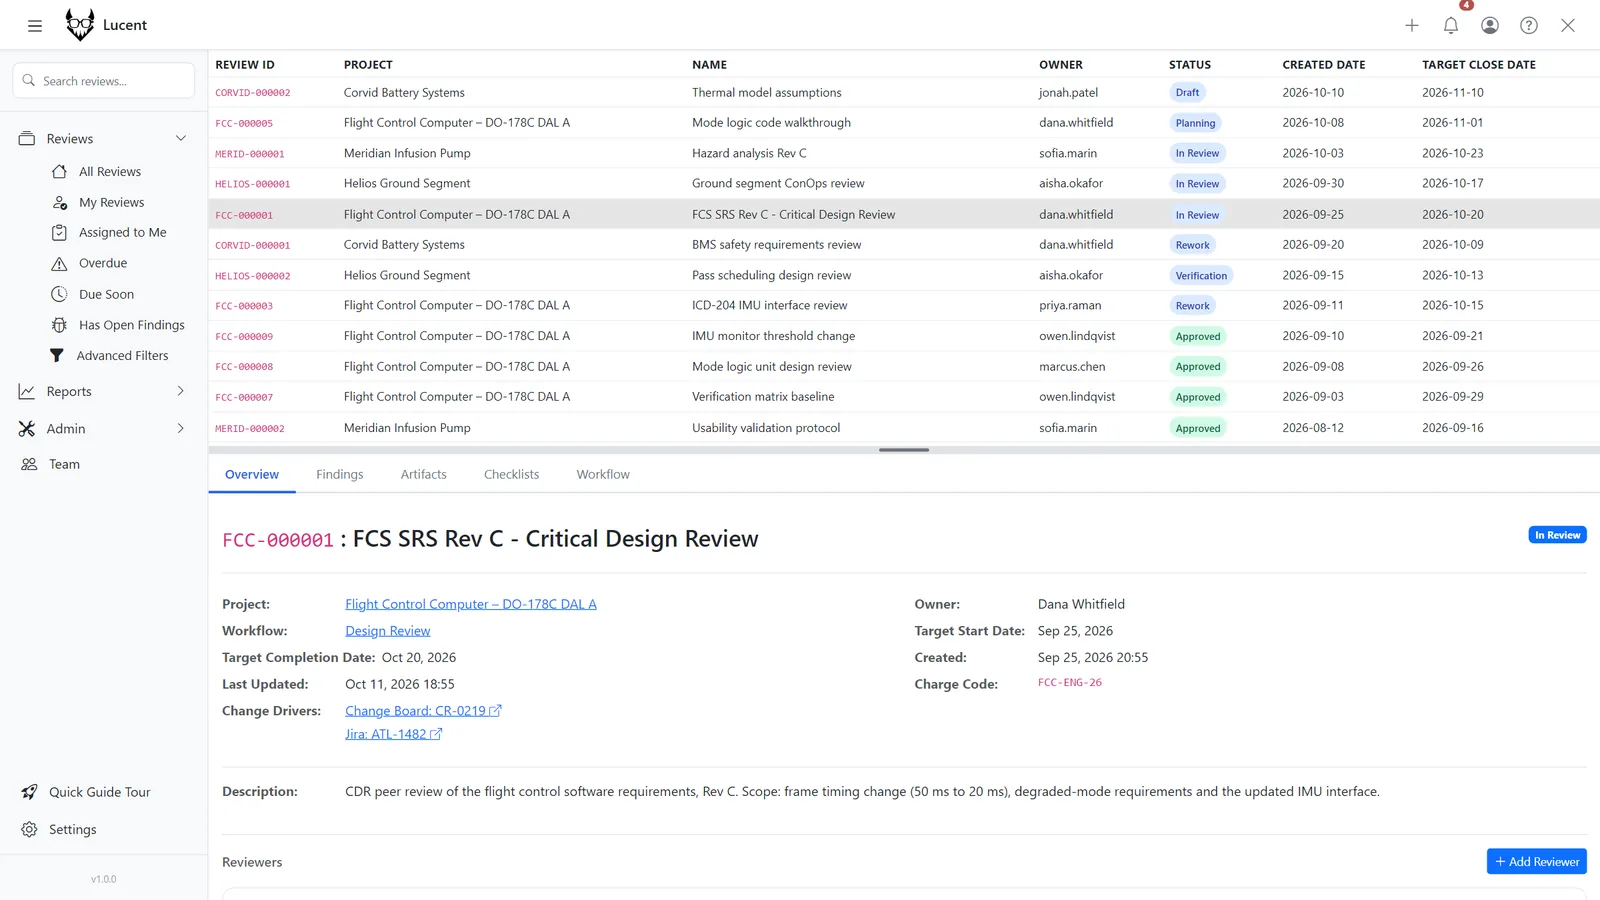Viewport: 1600px width, 900px height.
Task: Open Change Board: CR-0219 external link
Action: point(423,711)
